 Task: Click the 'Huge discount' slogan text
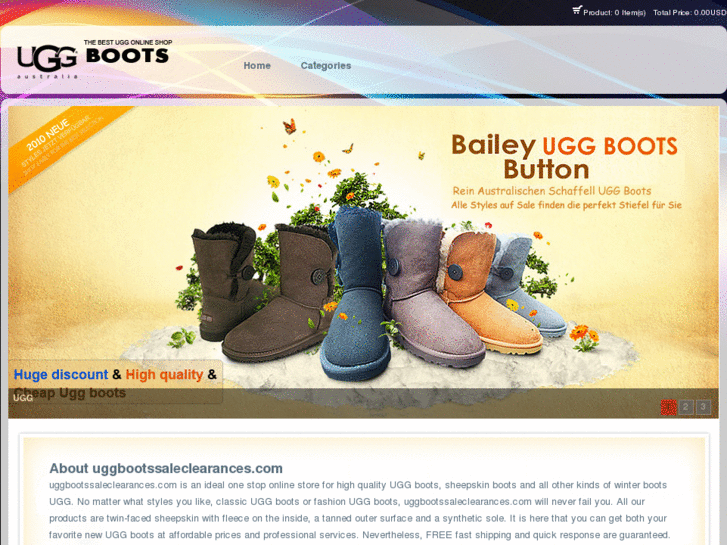click(x=61, y=374)
